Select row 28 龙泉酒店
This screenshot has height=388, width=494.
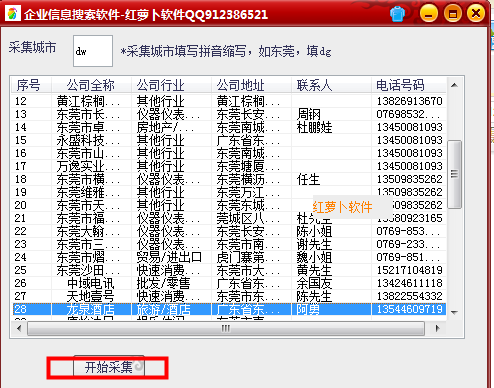pos(229,309)
